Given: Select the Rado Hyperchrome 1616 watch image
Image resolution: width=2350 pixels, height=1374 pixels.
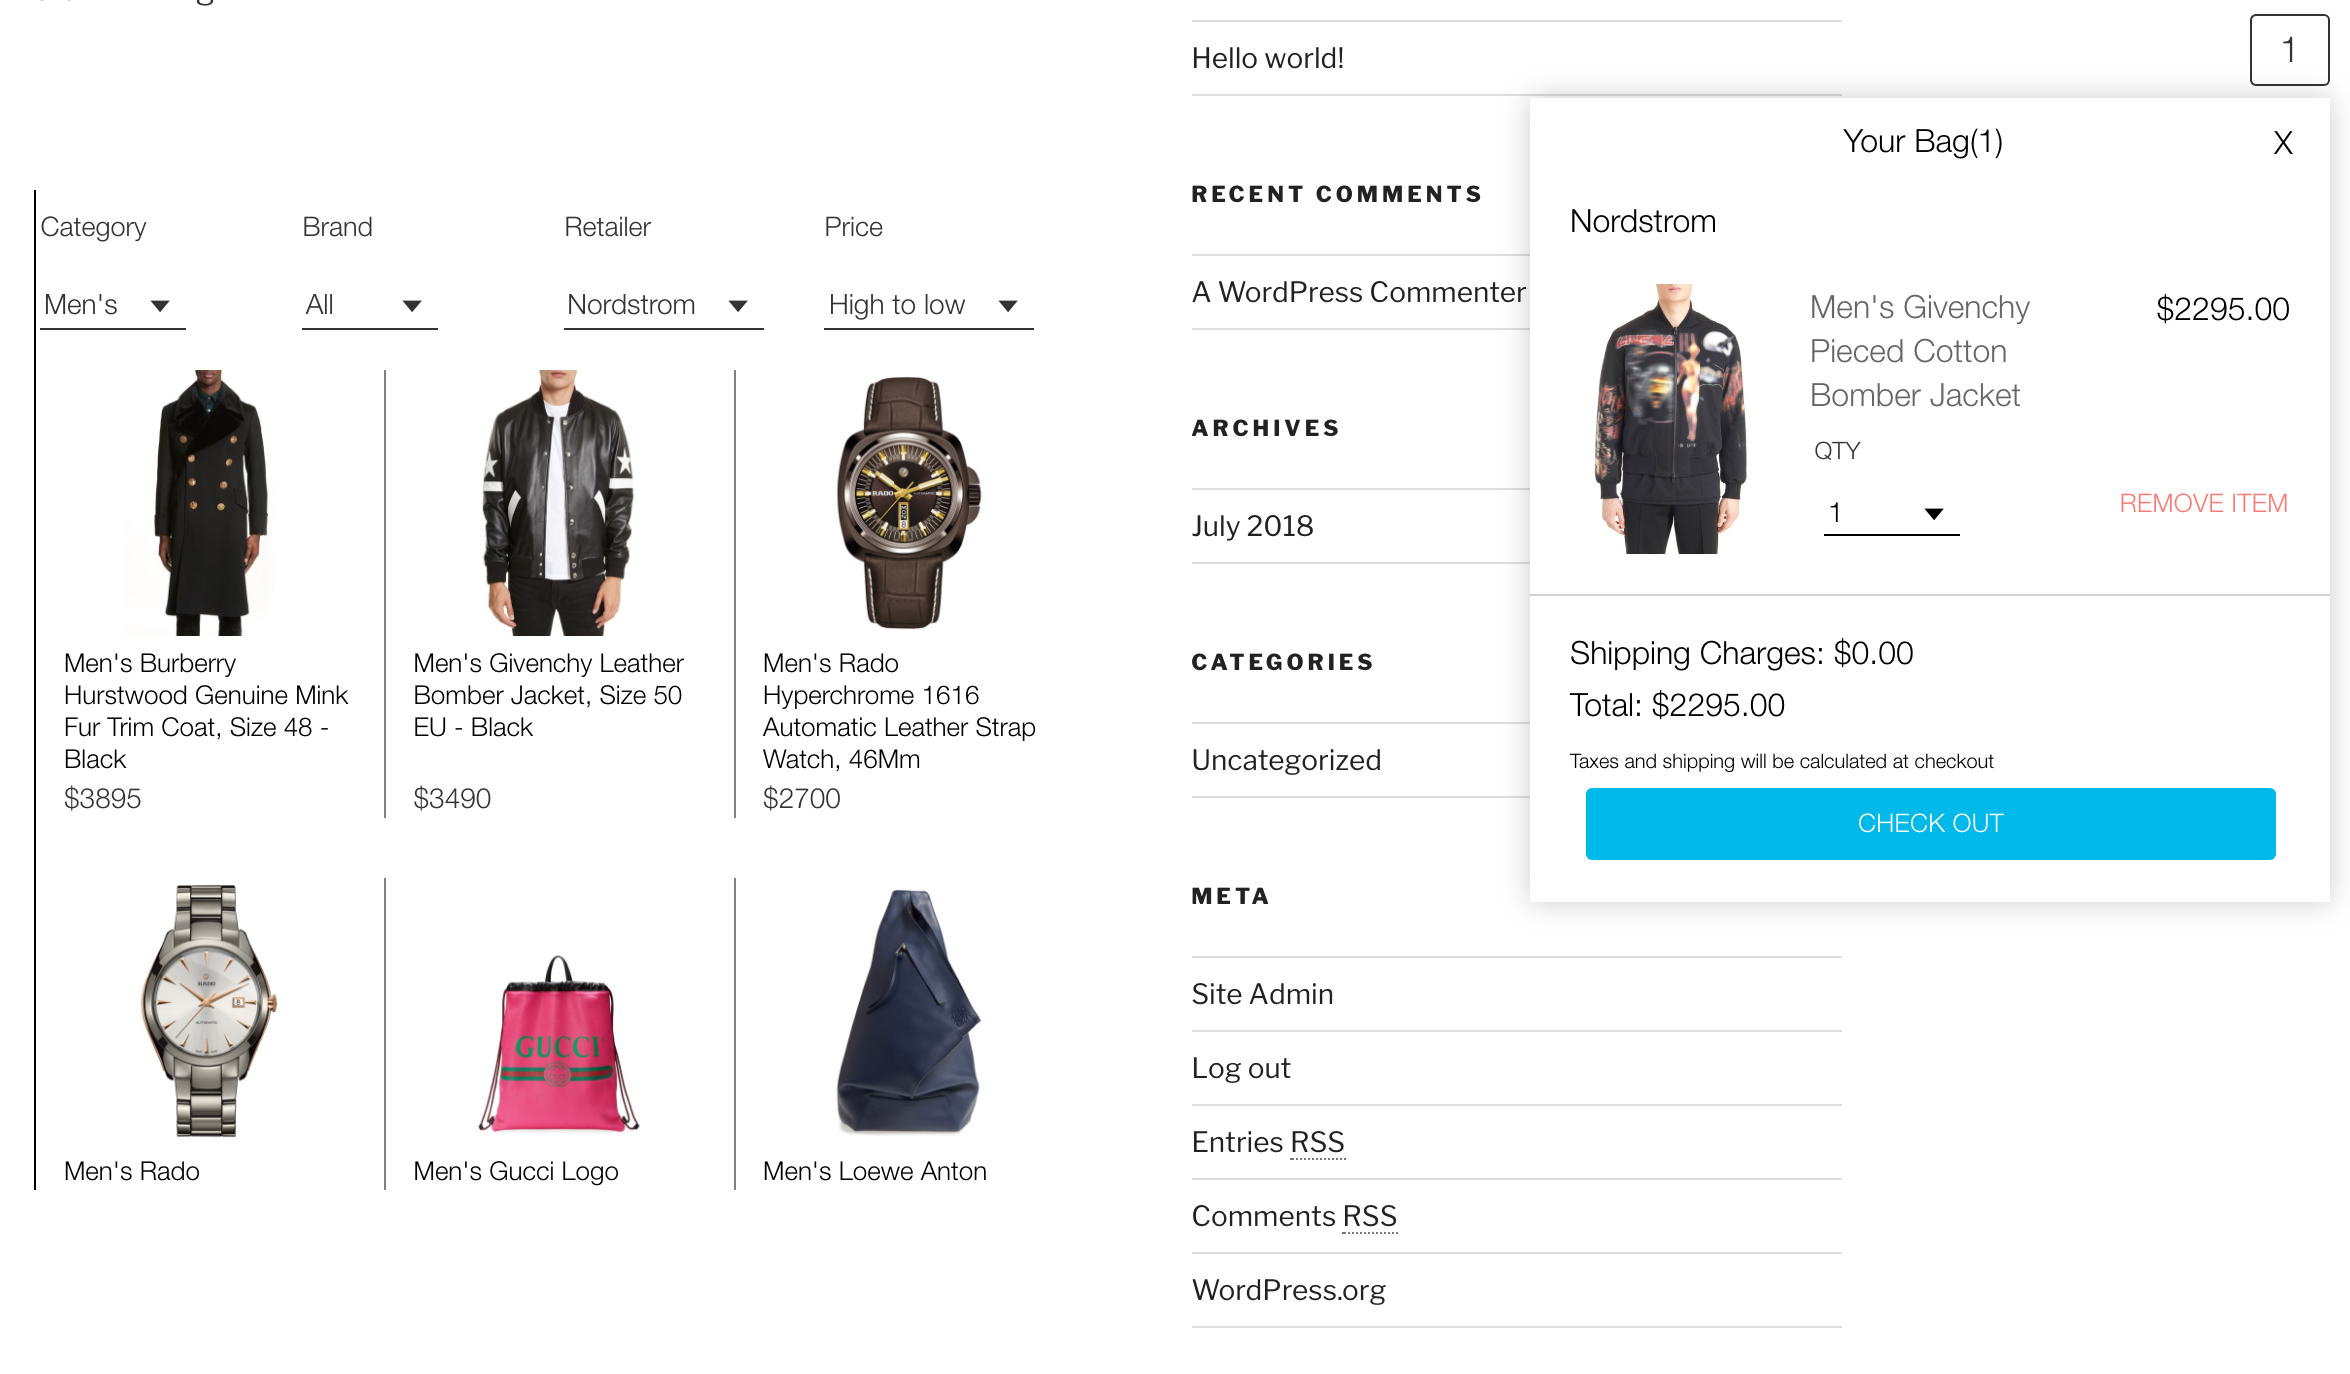Looking at the screenshot, I should click(x=908, y=502).
